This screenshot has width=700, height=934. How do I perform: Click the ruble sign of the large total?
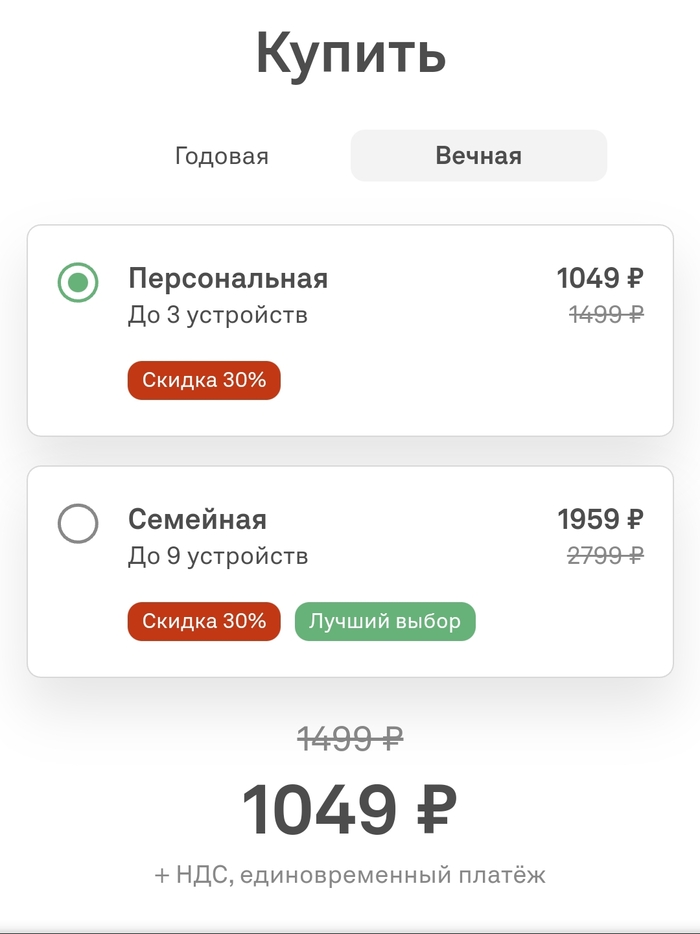click(x=434, y=809)
